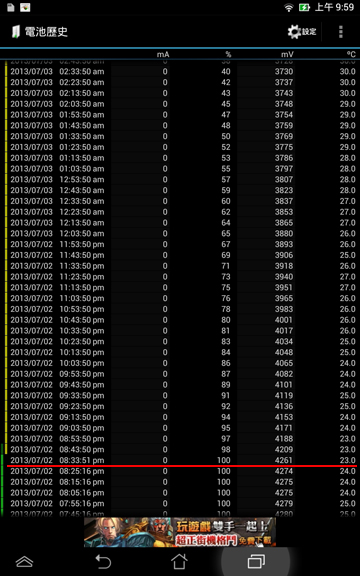Tap the mA column header
Image resolution: width=360 pixels, height=576 pixels.
coord(163,54)
